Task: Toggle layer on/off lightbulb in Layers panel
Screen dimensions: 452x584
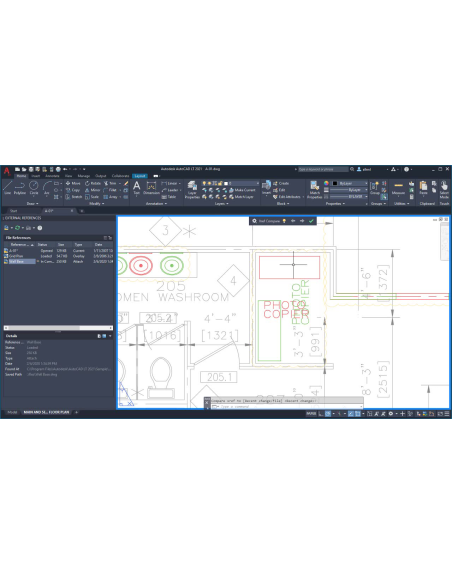Action: point(204,183)
